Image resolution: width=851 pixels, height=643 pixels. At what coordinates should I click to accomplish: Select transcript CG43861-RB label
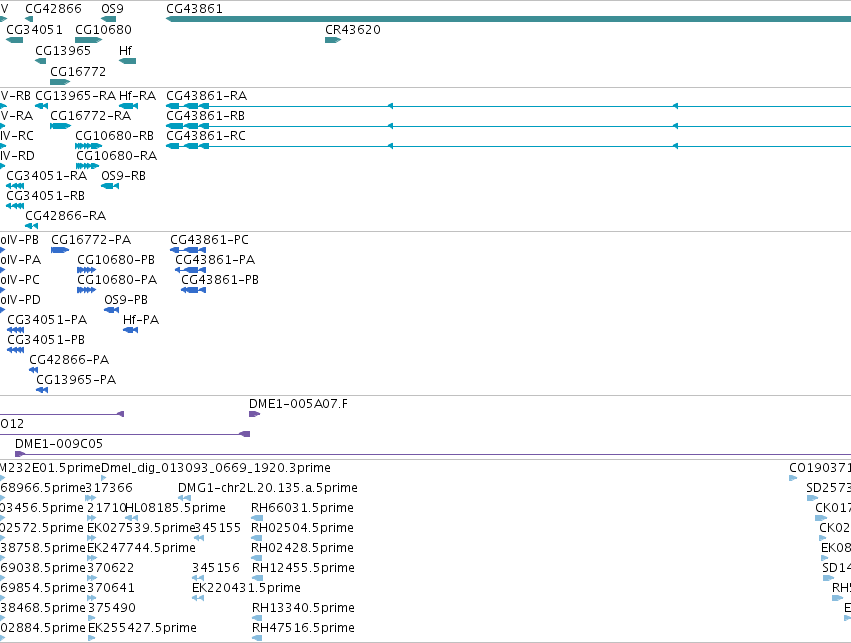(205, 116)
